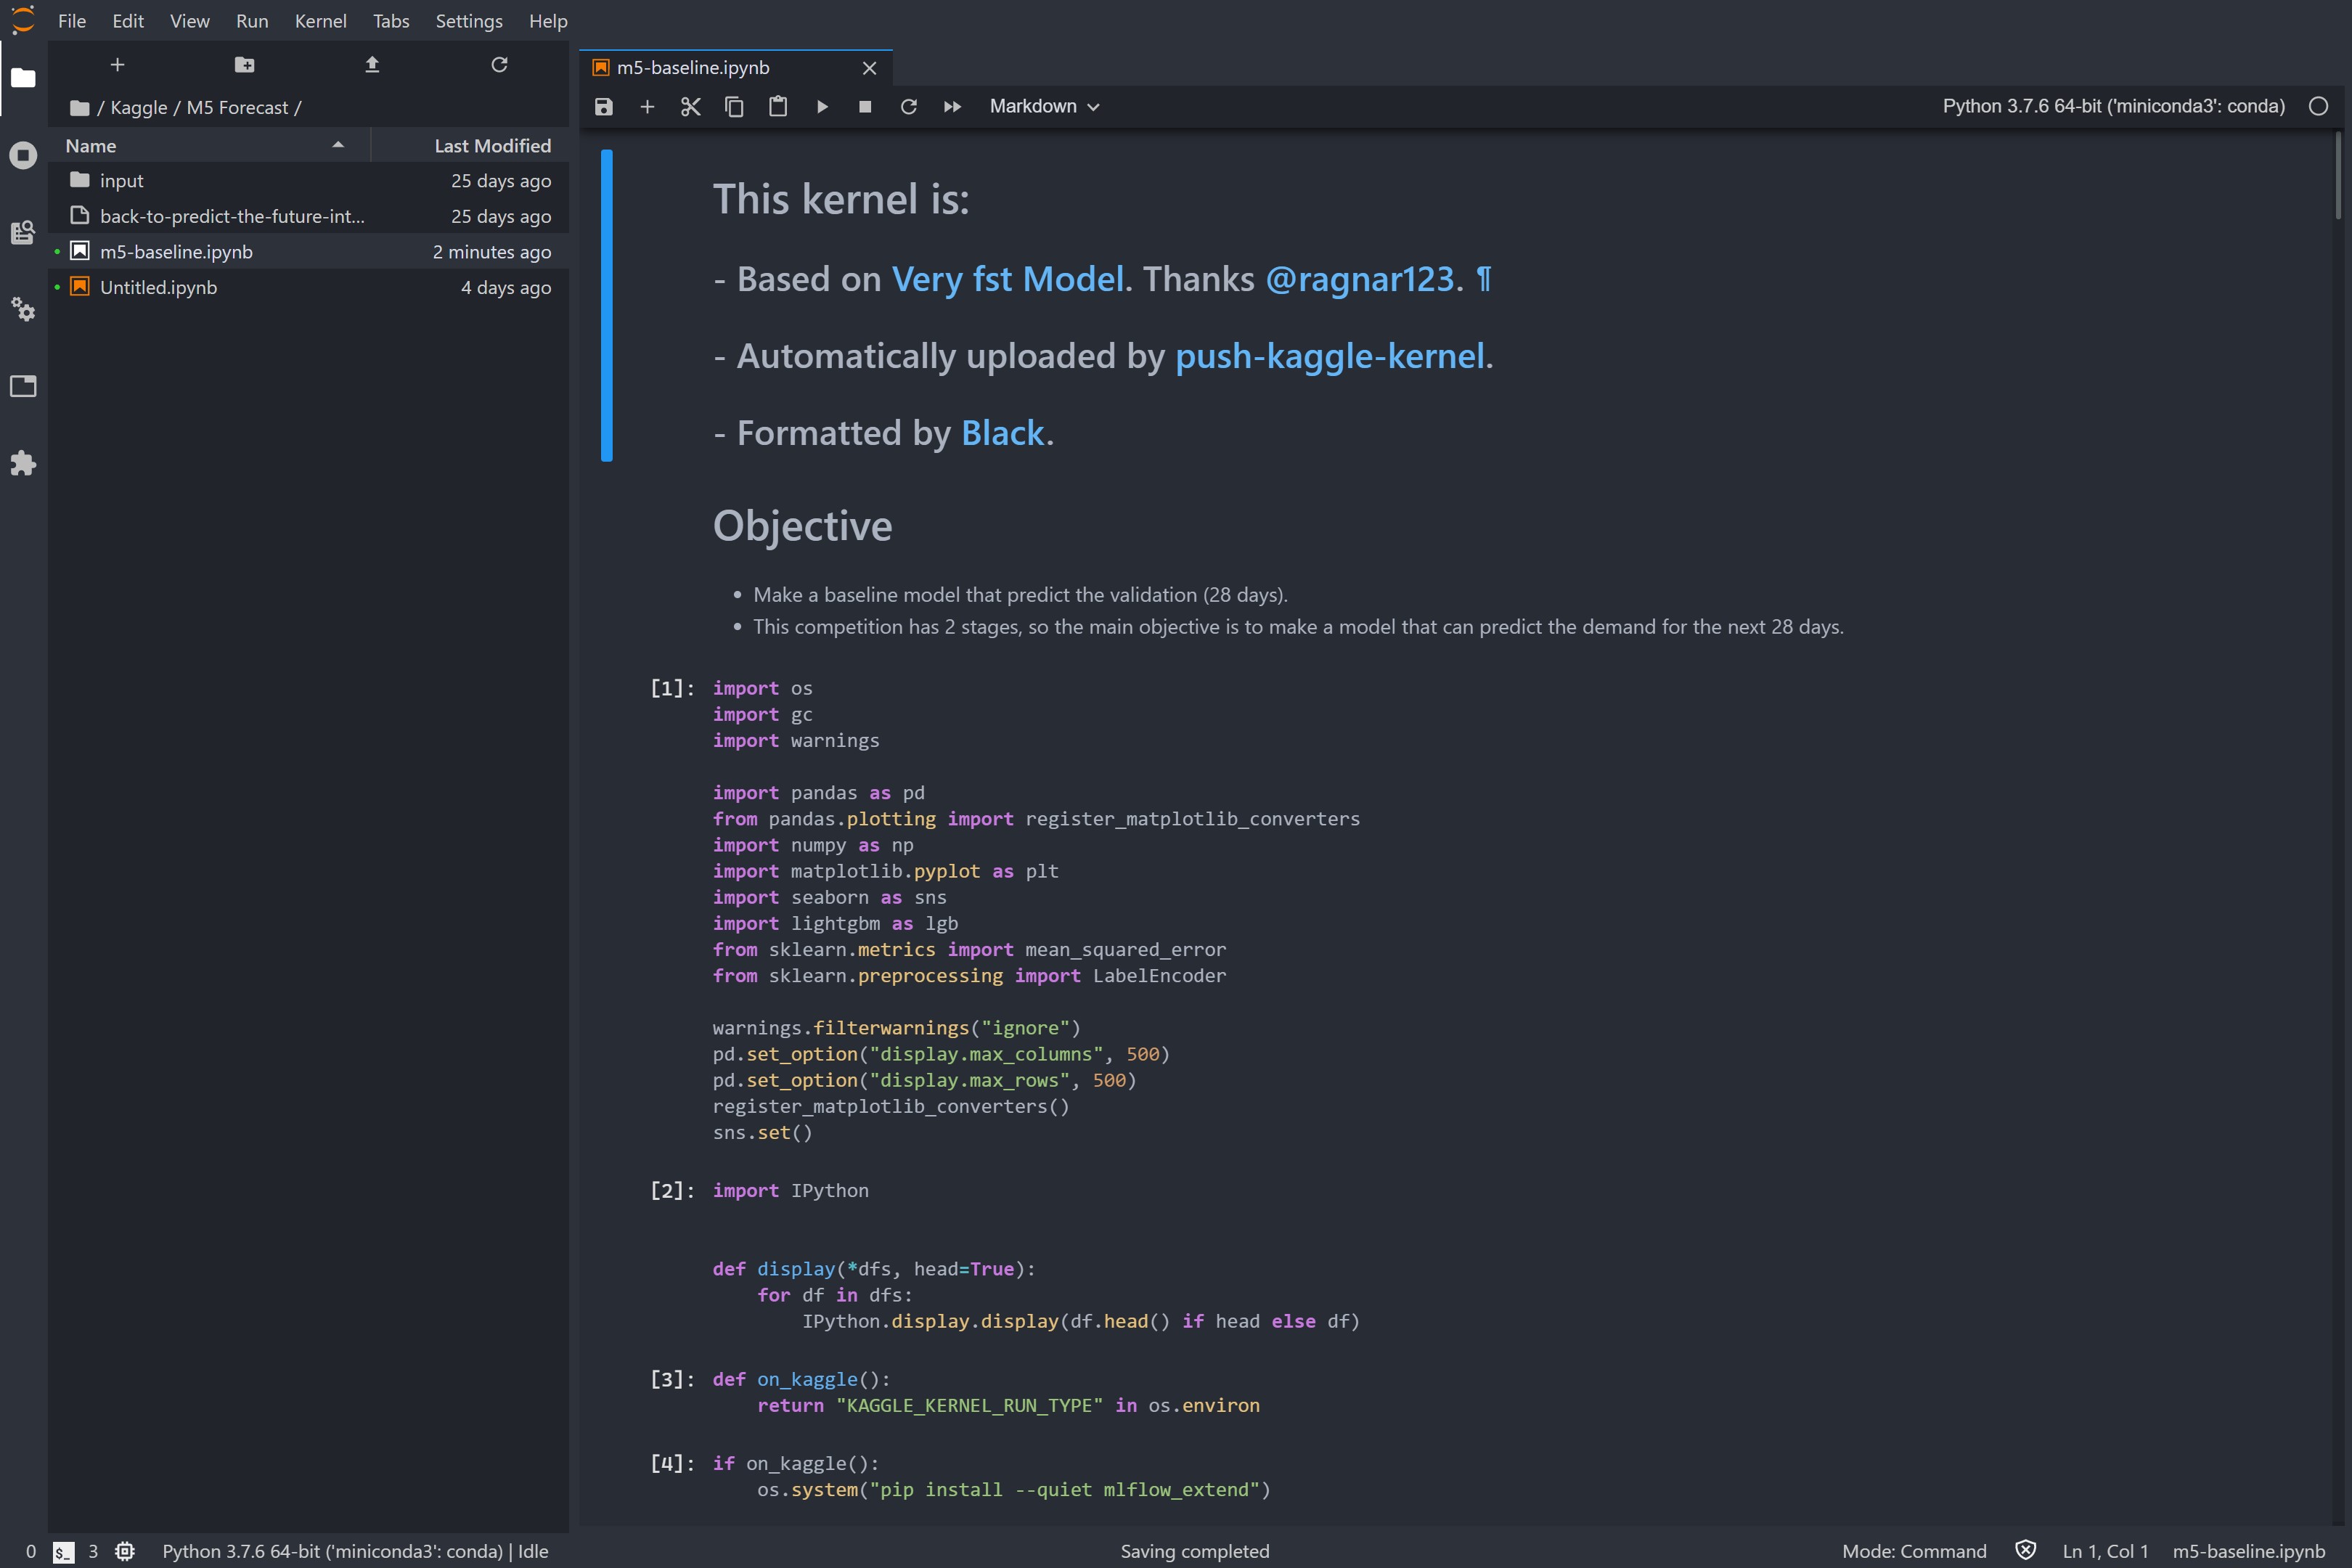
Task: Follow the push-kaggle-kernel link
Action: [x=1329, y=357]
